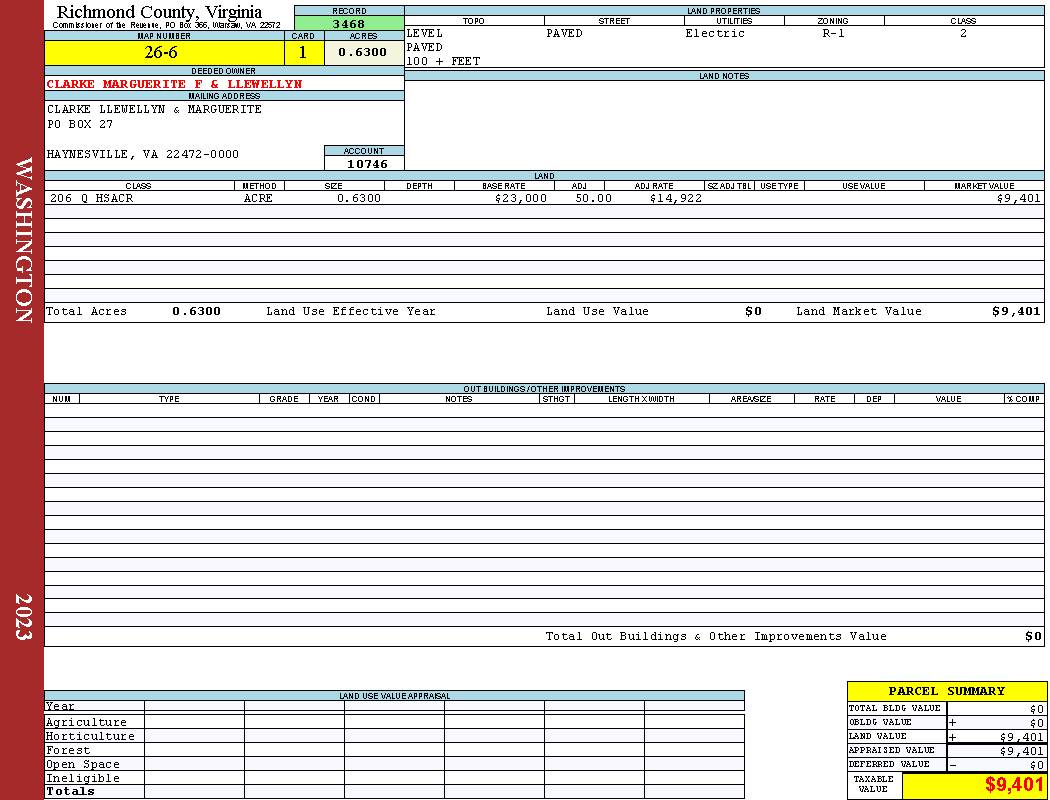The height and width of the screenshot is (800, 1050).
Task: Click the land properties class value 2
Action: coord(963,33)
